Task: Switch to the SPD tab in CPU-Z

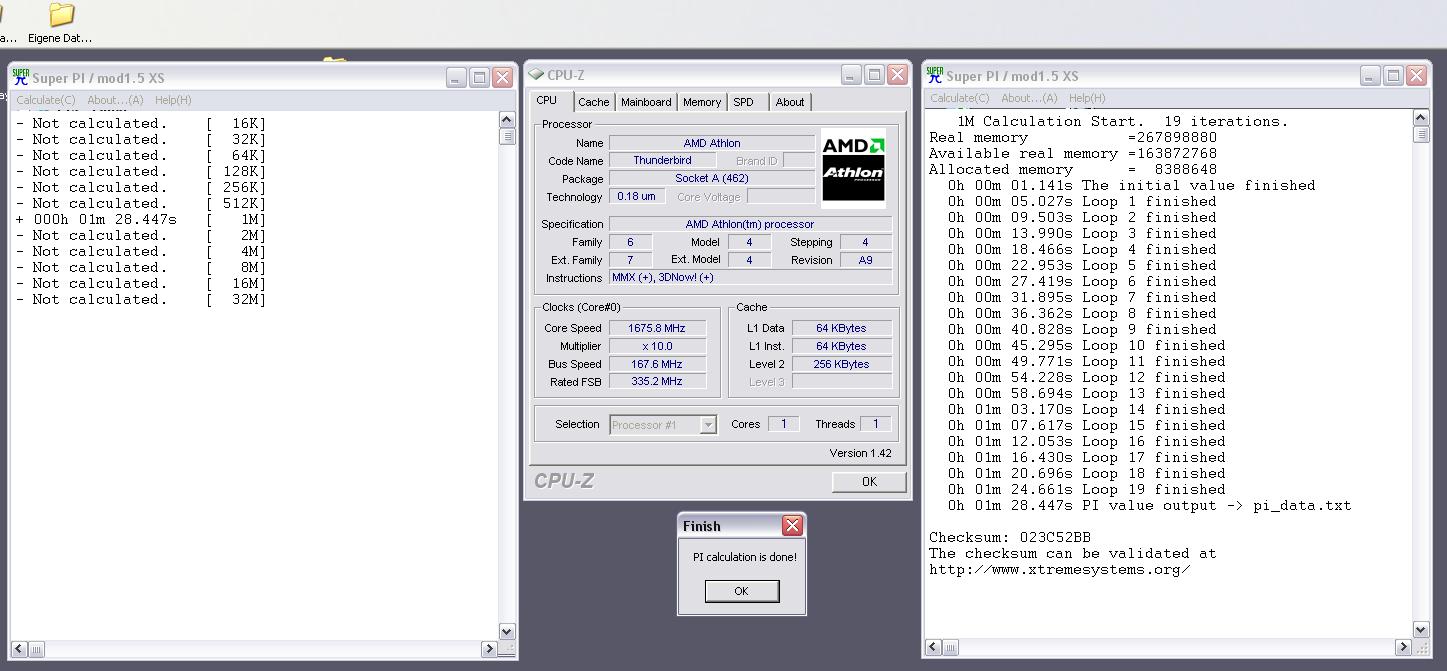Action: coord(743,102)
